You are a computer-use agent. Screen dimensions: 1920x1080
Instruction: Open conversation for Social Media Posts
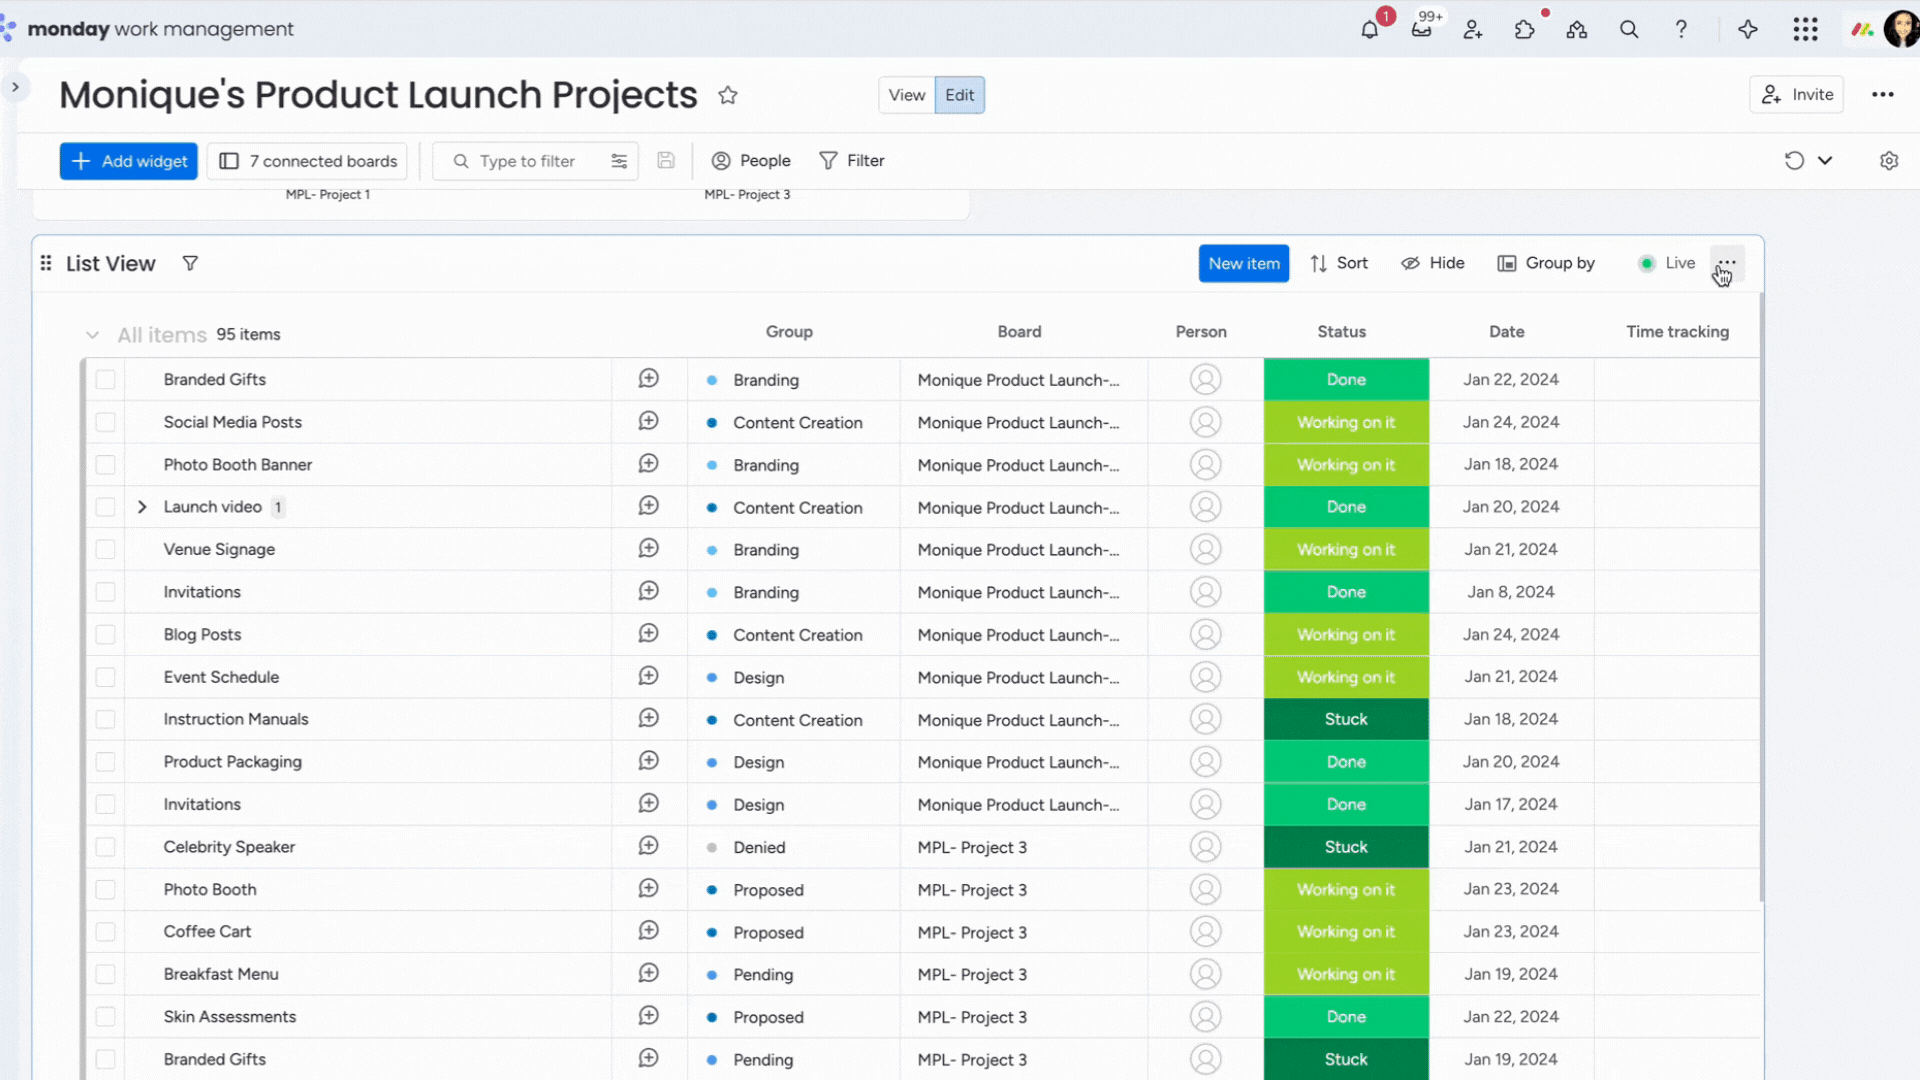[x=649, y=421]
